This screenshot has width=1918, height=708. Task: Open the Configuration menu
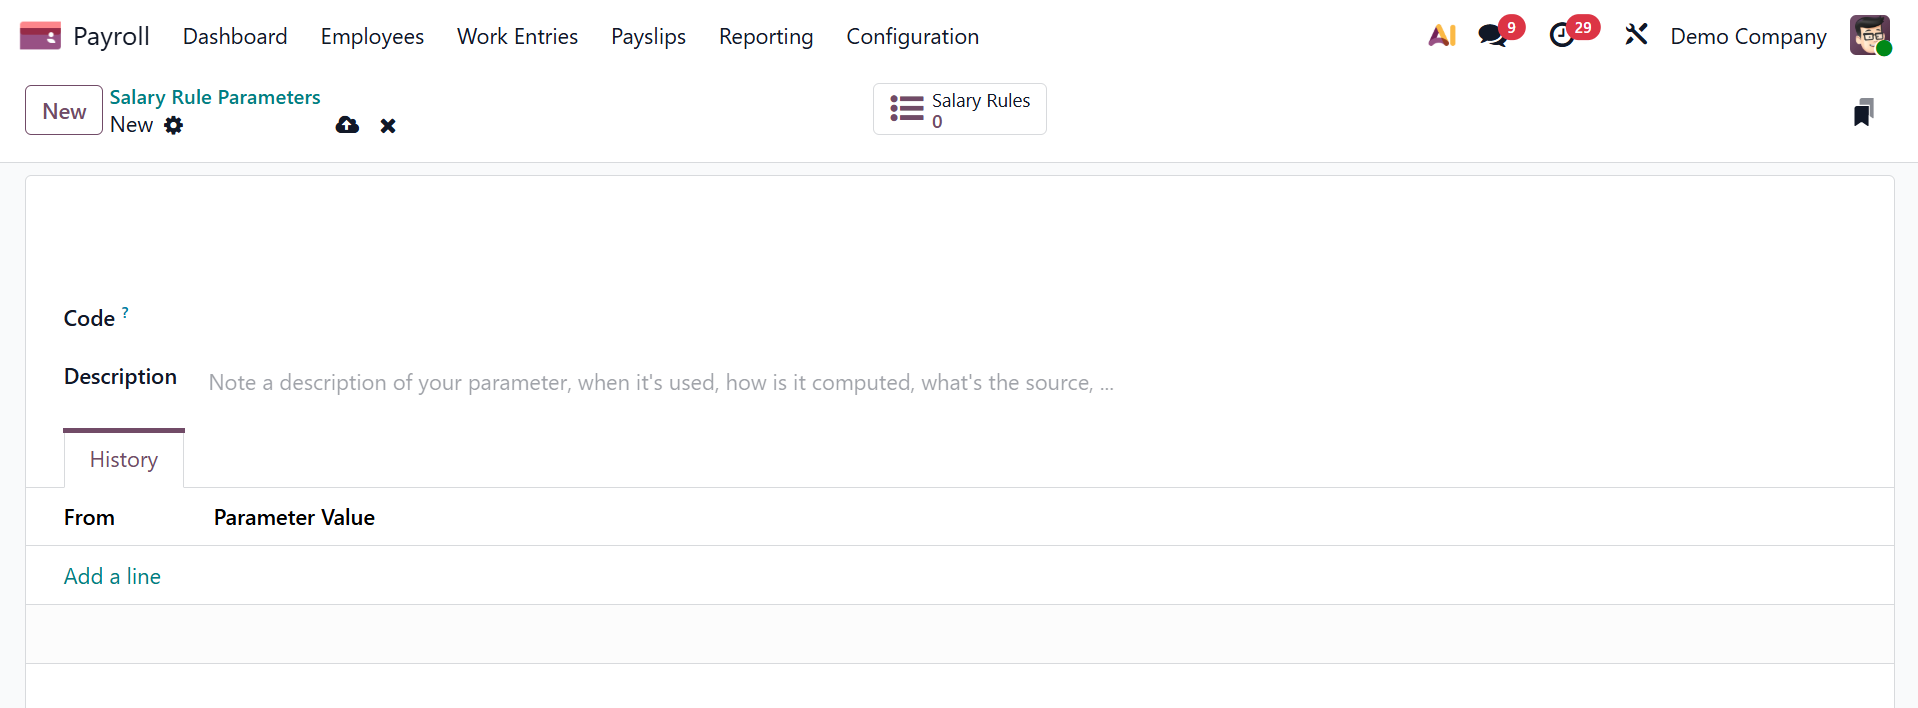(x=912, y=37)
